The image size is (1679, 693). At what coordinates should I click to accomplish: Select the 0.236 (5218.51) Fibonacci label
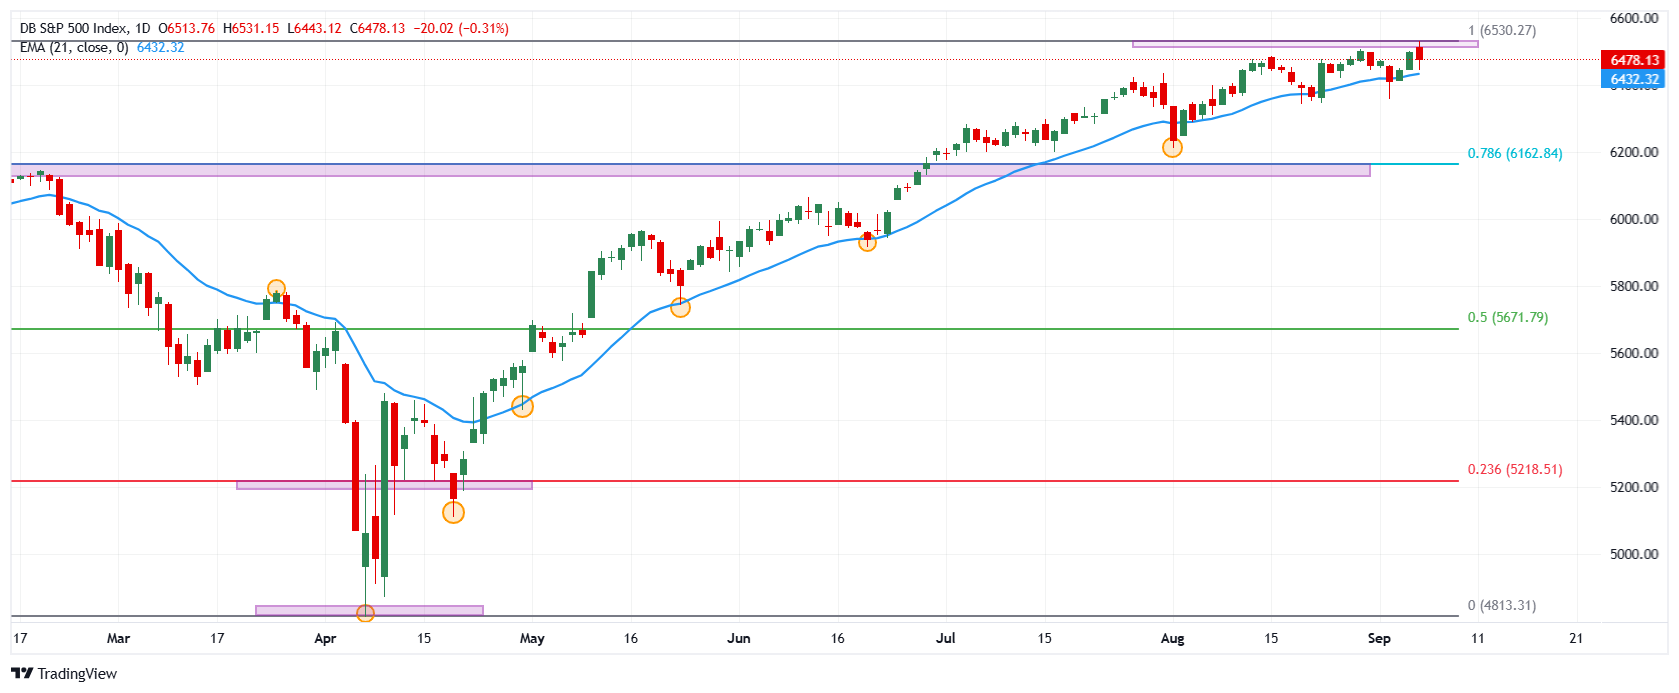coord(1514,469)
